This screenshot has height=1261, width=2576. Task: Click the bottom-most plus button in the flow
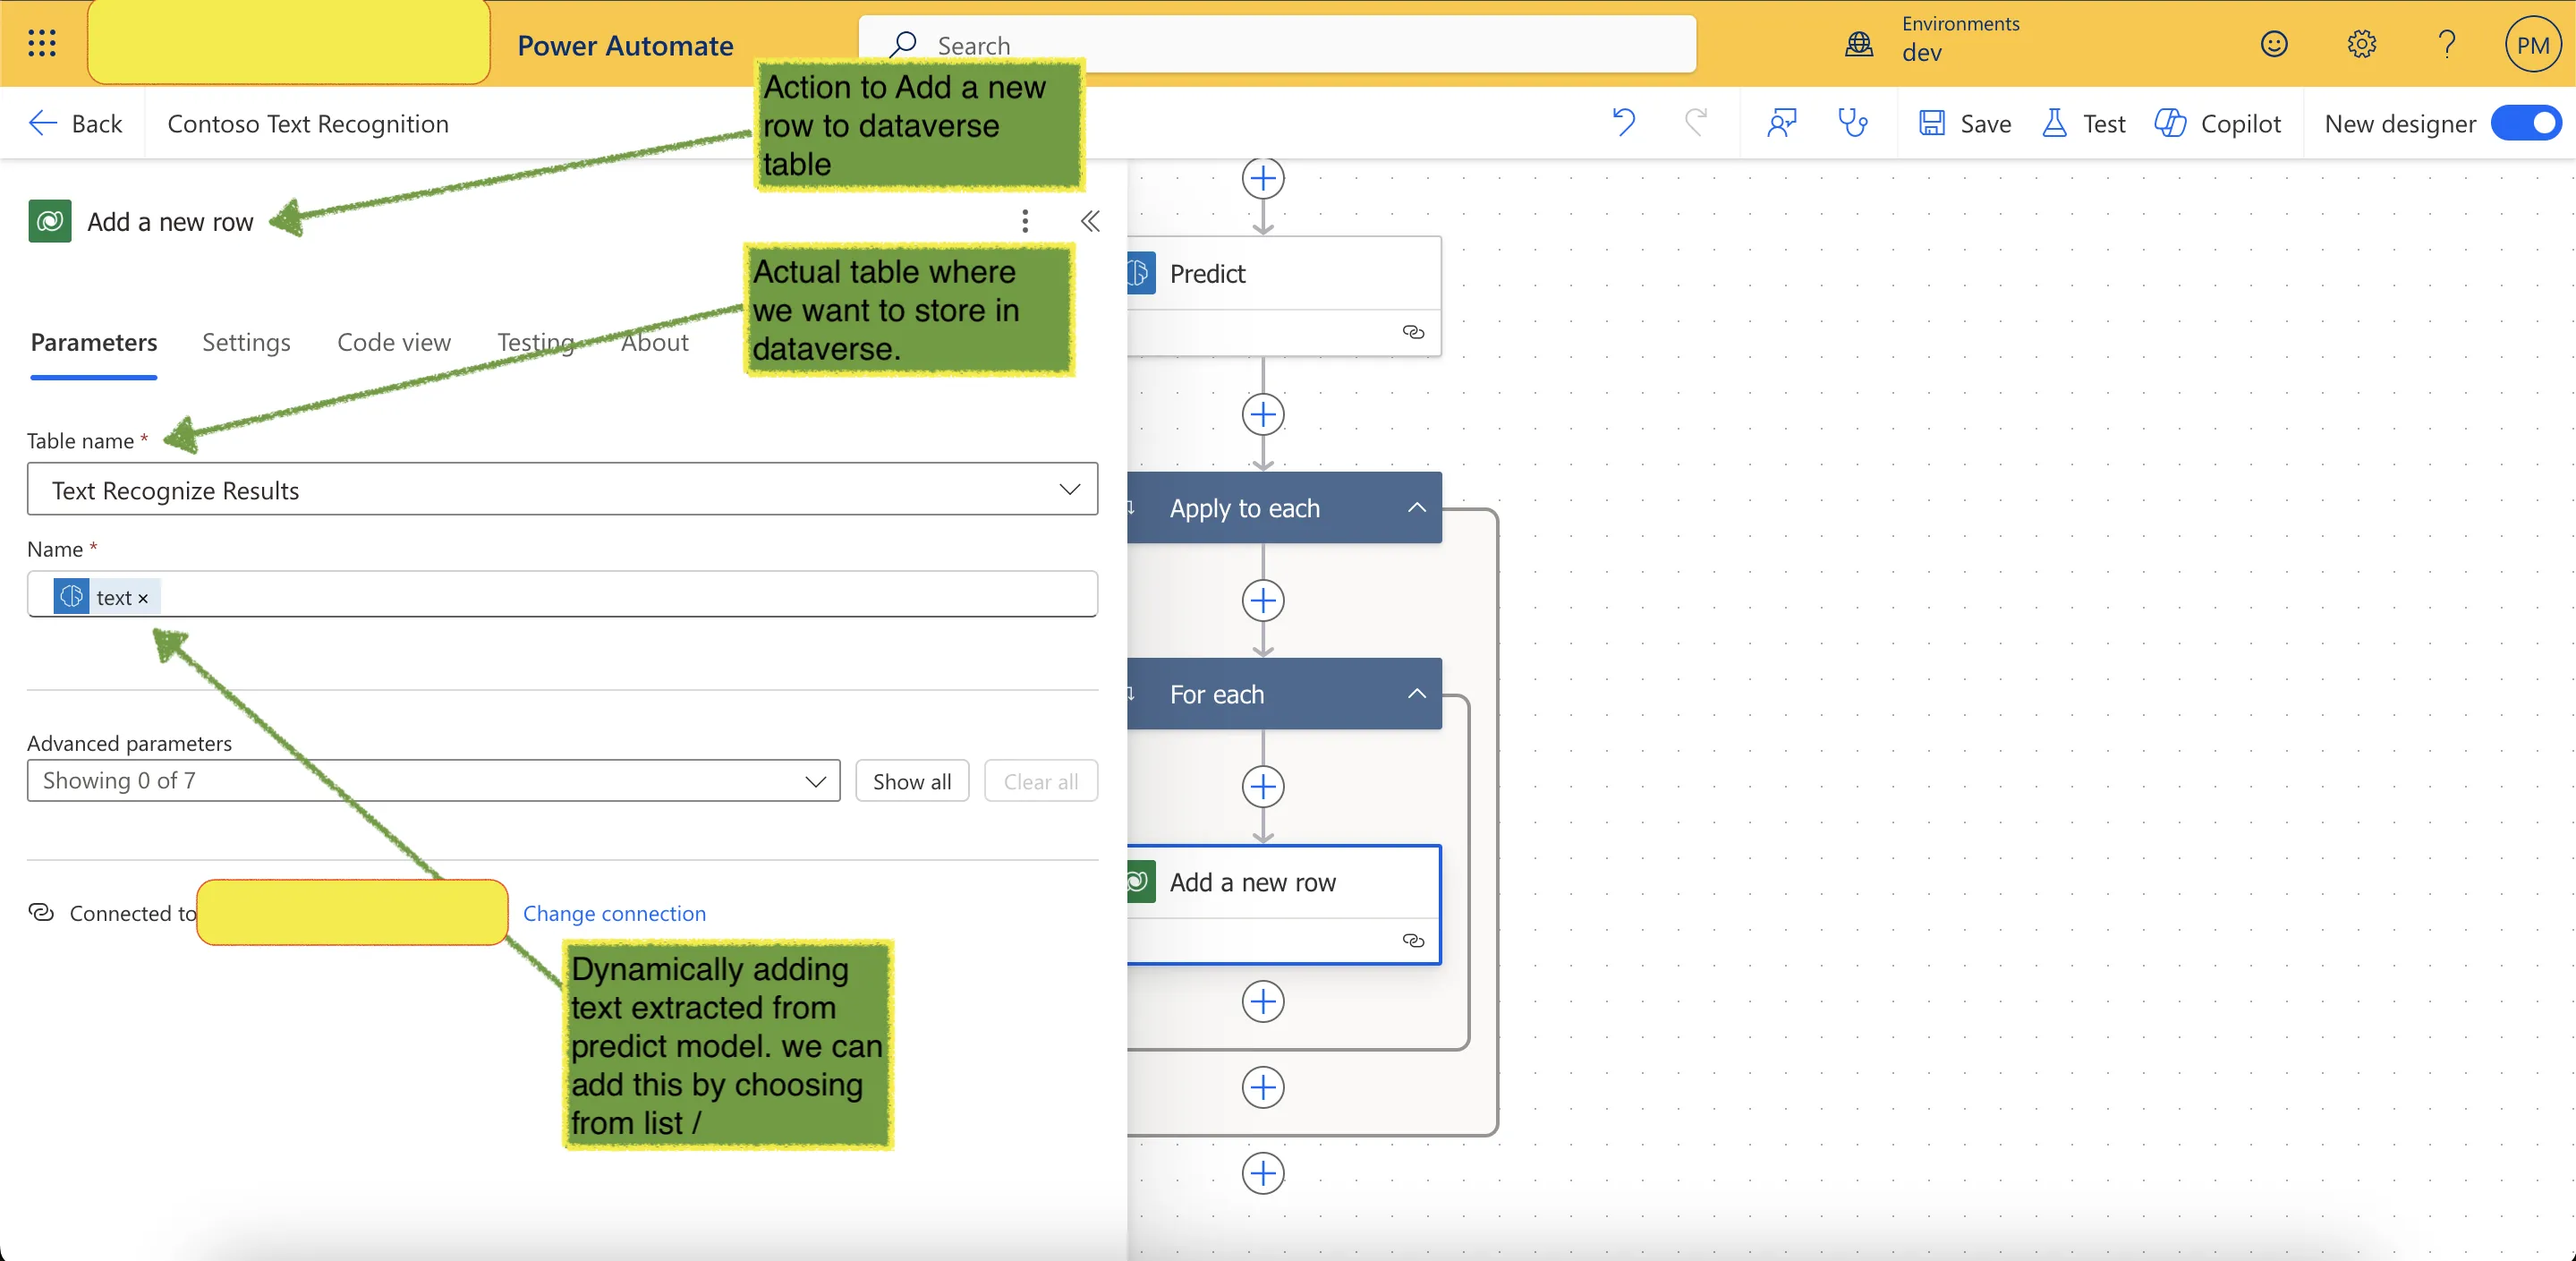pyautogui.click(x=1263, y=1174)
